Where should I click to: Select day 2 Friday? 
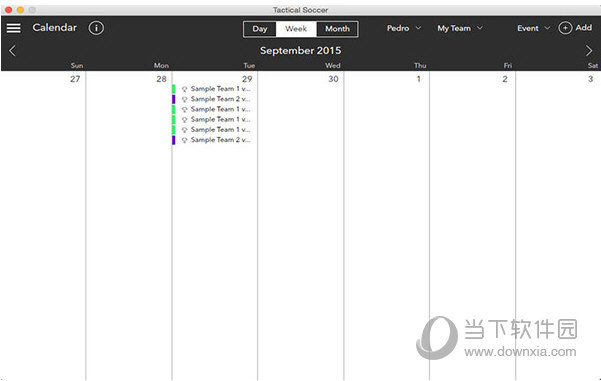coord(505,79)
